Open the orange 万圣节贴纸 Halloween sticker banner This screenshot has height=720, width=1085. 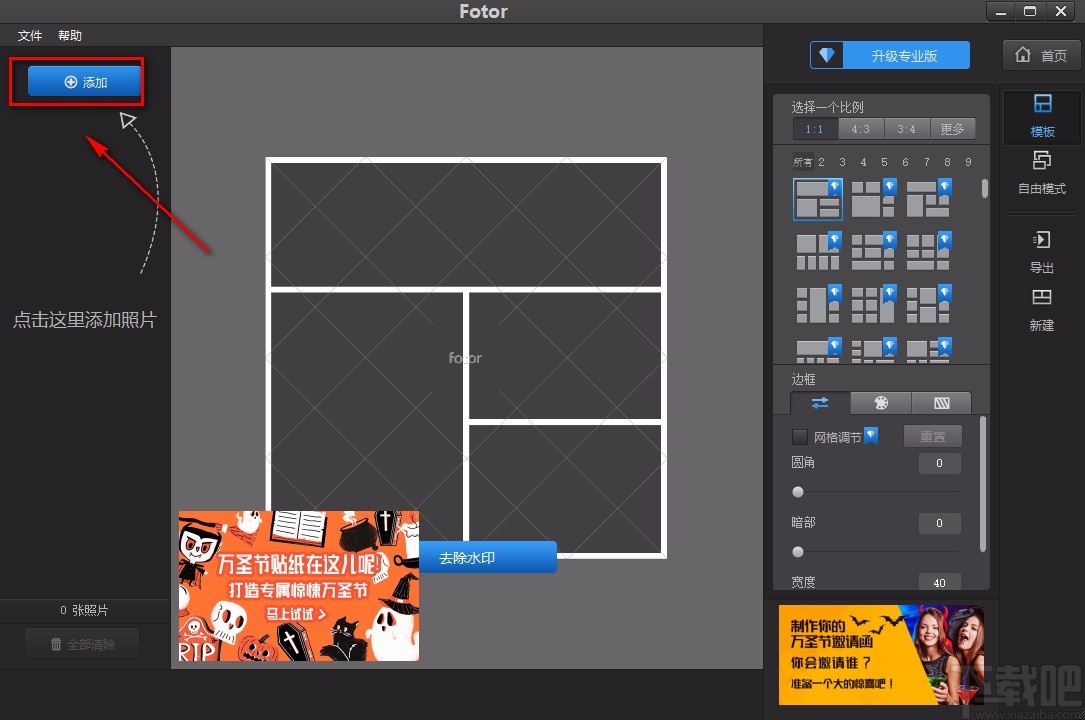coord(299,586)
